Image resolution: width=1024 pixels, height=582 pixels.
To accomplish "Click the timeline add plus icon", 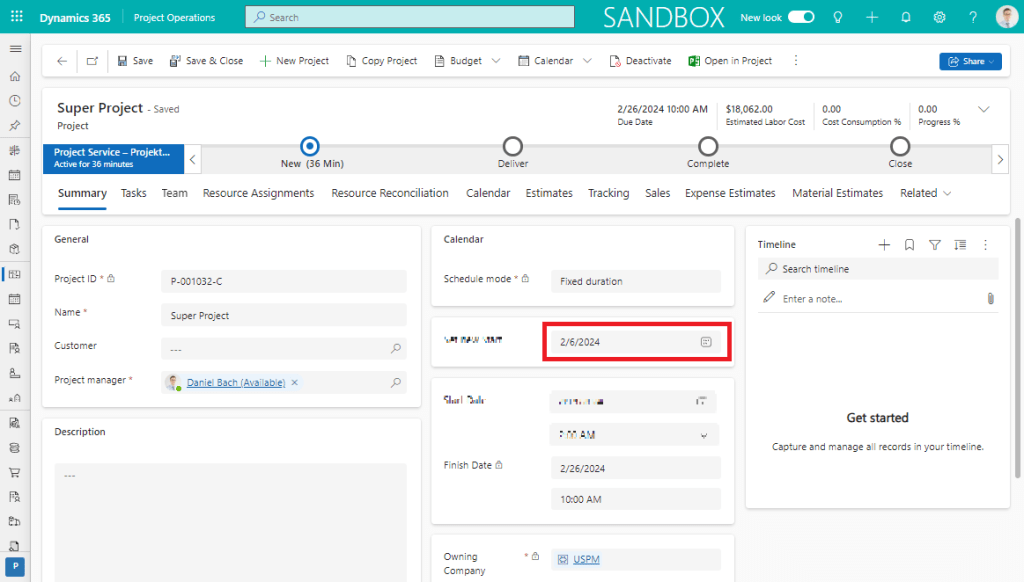I will coord(884,244).
